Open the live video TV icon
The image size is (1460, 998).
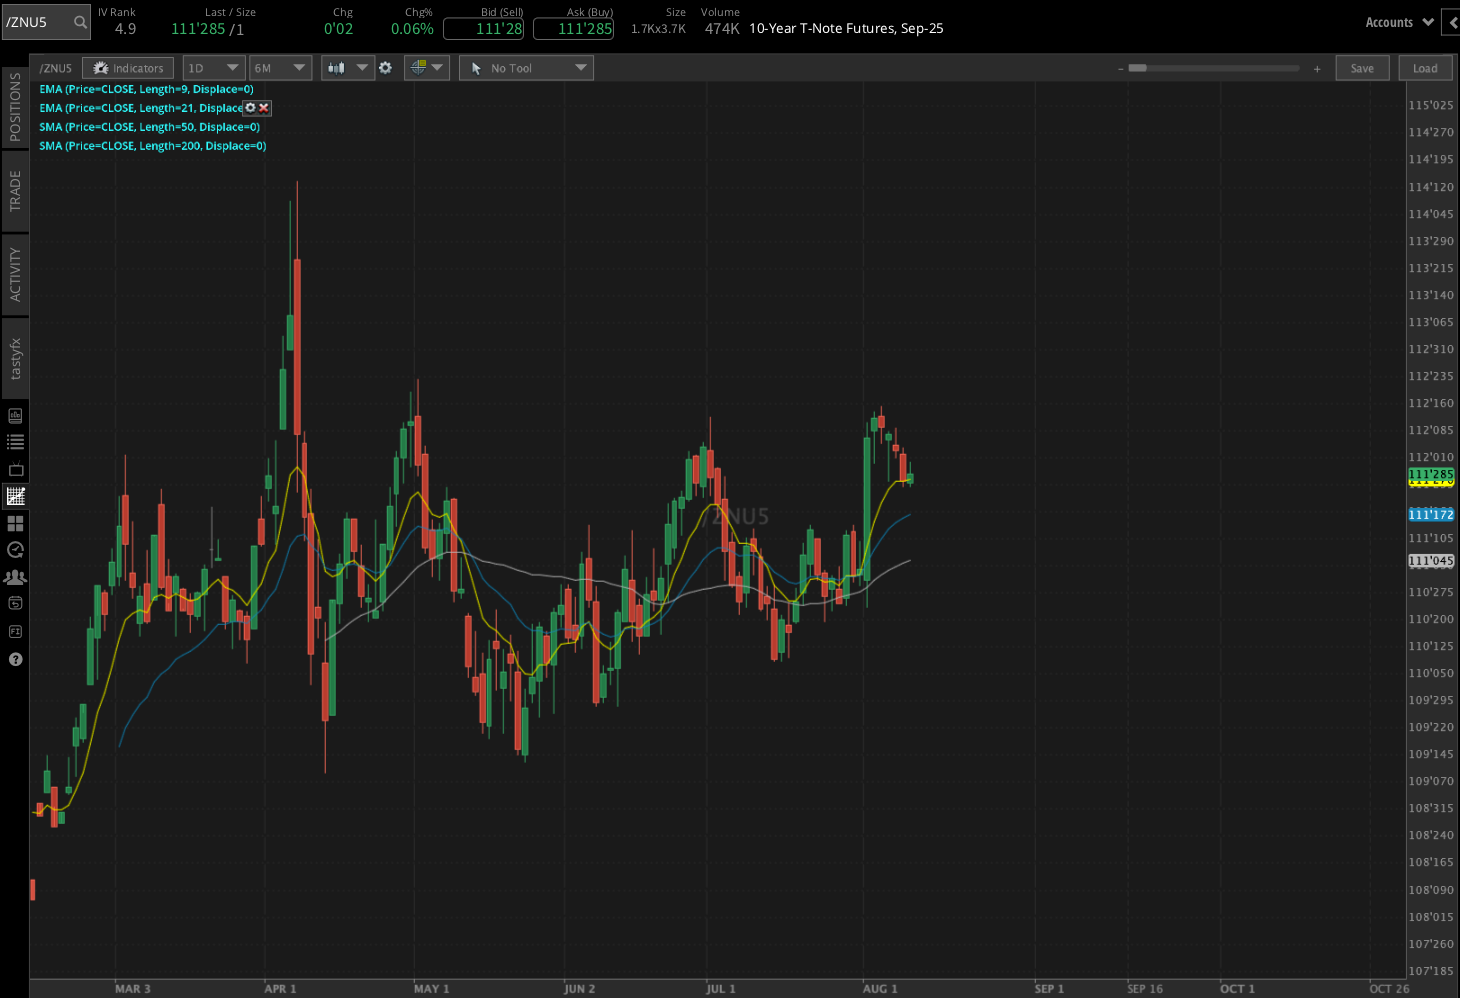pyautogui.click(x=15, y=469)
